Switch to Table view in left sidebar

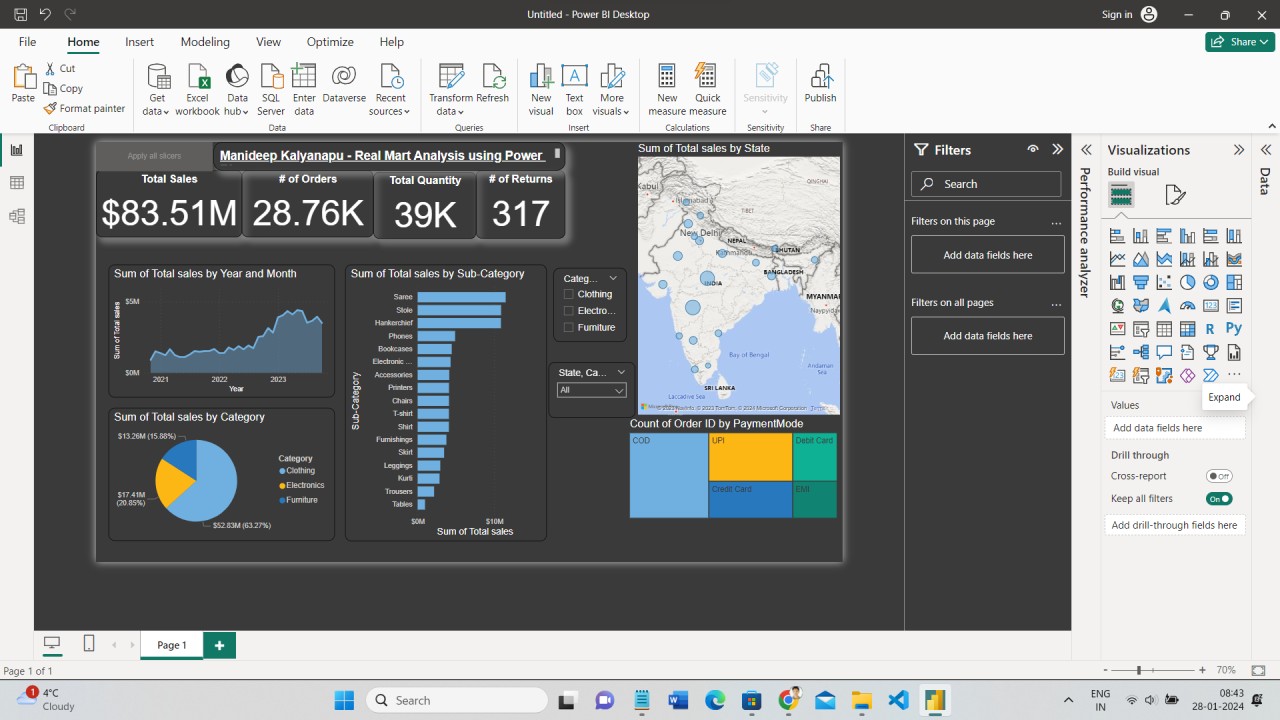pyautogui.click(x=16, y=183)
